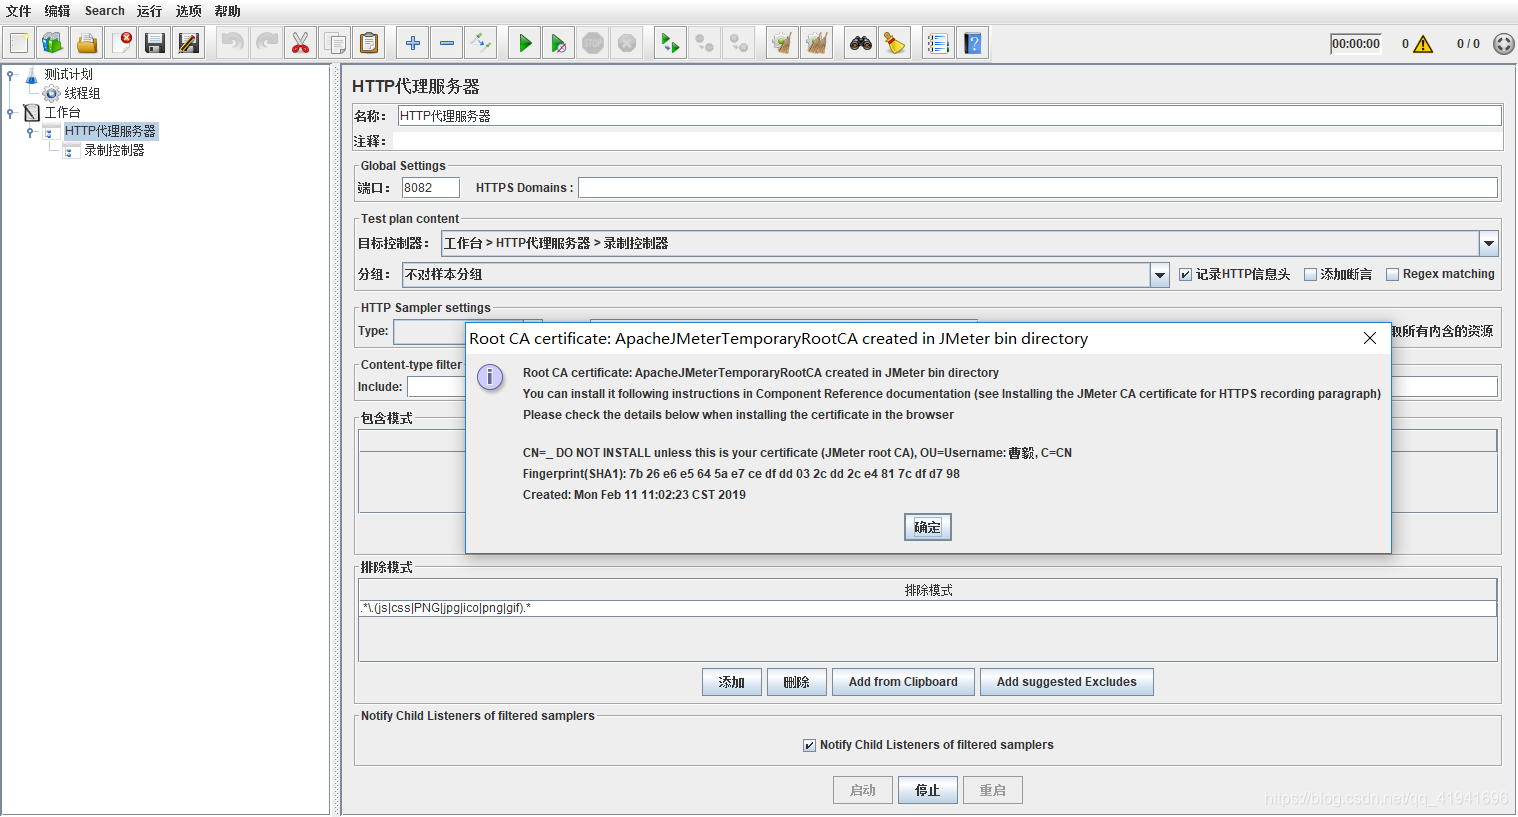Screen dimensions: 1518x817
Task: Collapse the HTTP代理服务器 tree node handle
Action: [30, 131]
